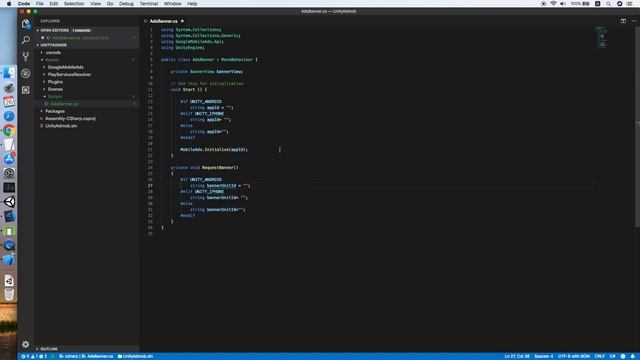Open the Extensions view in the activity bar

click(x=26, y=90)
